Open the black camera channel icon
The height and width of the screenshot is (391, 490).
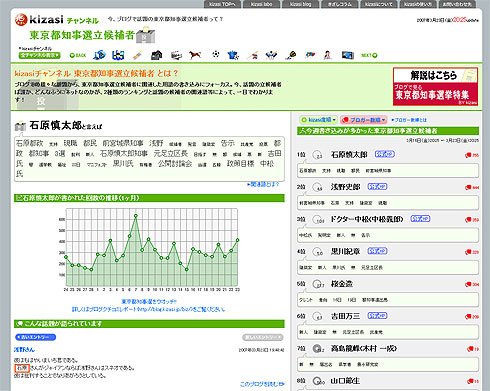click(x=156, y=55)
